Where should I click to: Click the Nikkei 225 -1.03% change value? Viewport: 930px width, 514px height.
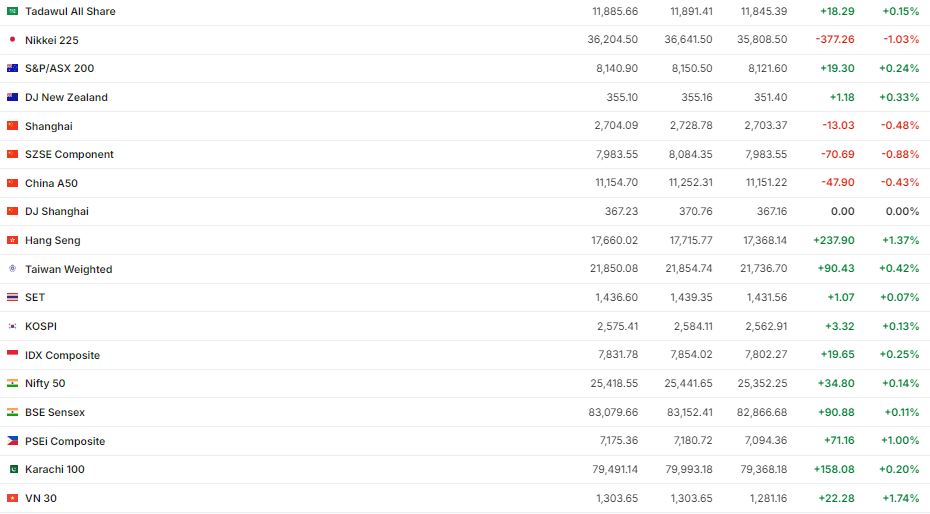click(x=901, y=40)
